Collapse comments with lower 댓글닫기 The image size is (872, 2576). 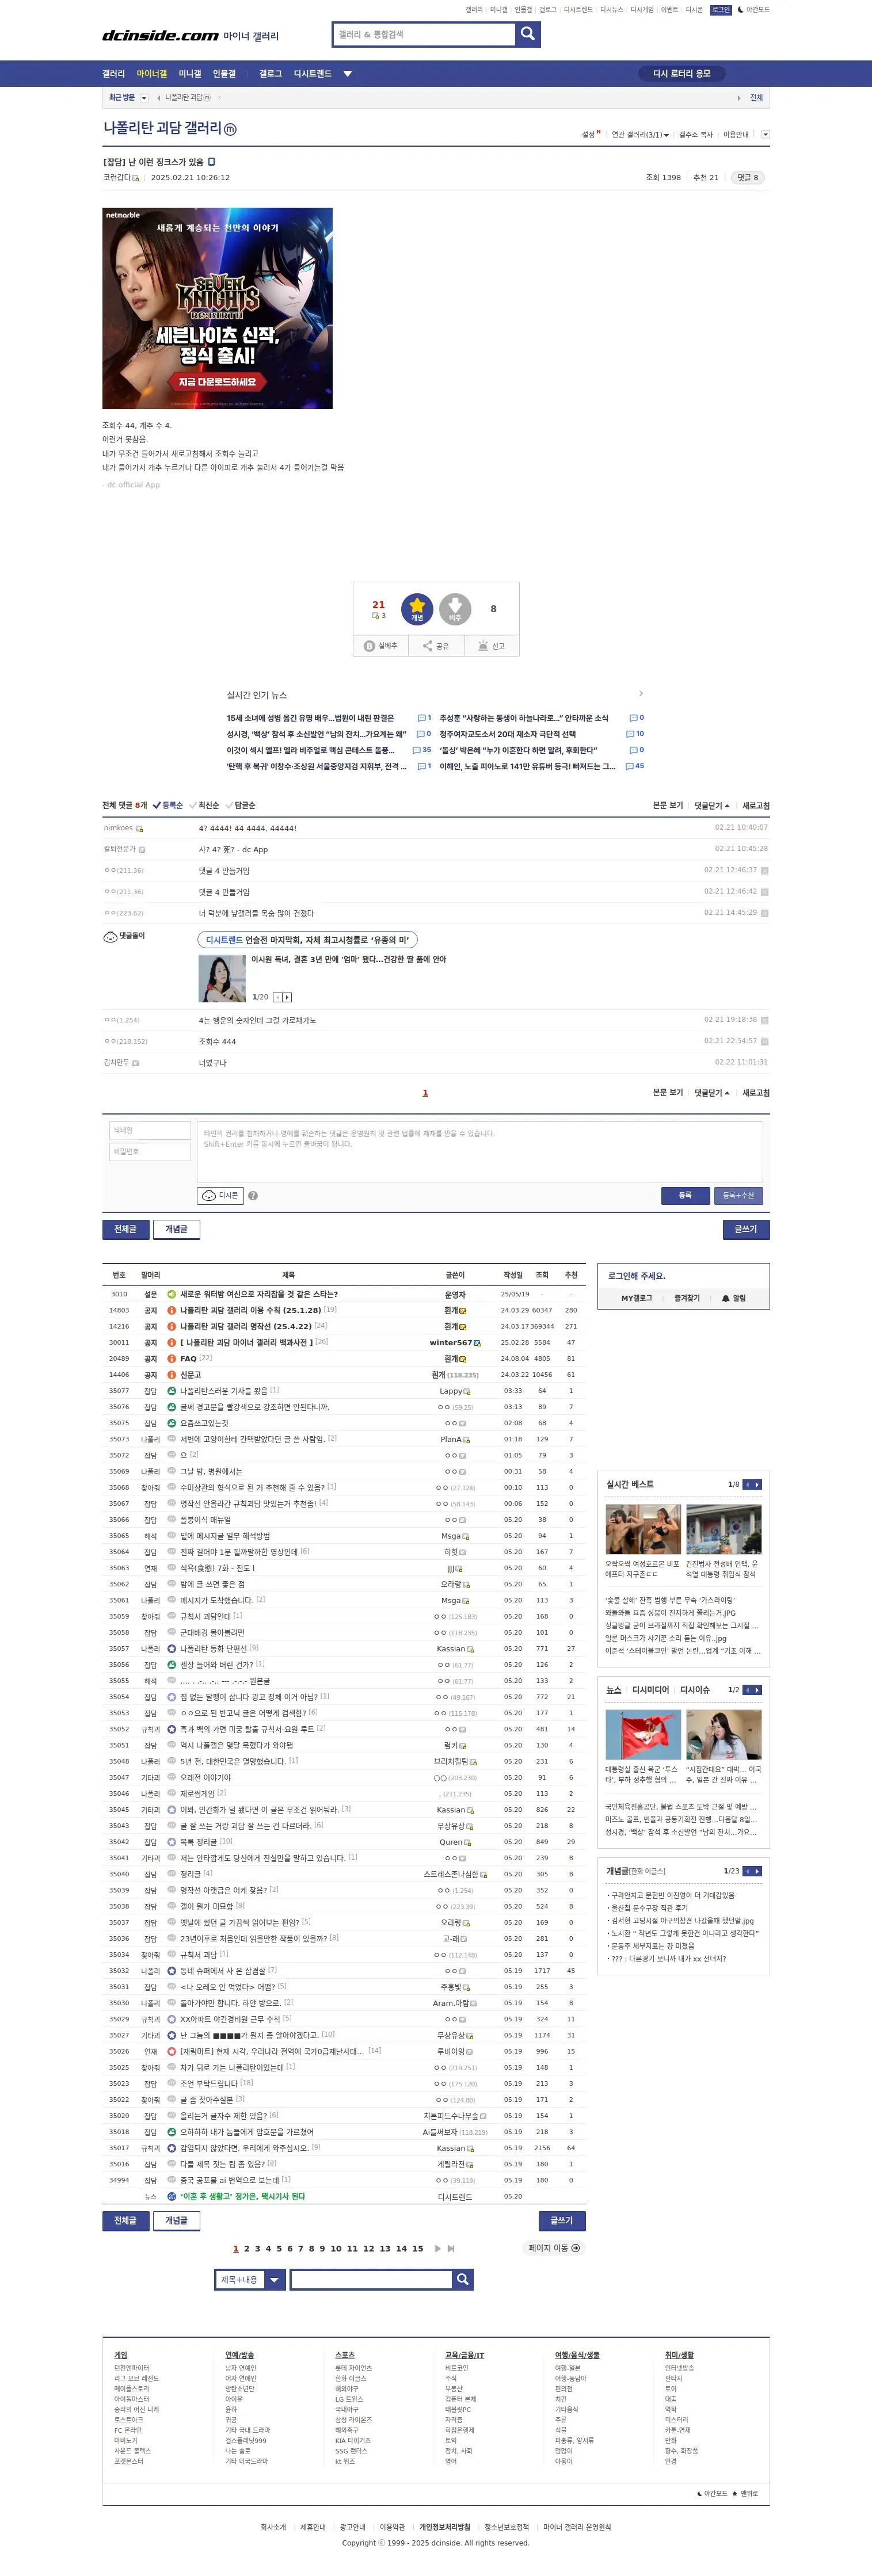point(712,1093)
